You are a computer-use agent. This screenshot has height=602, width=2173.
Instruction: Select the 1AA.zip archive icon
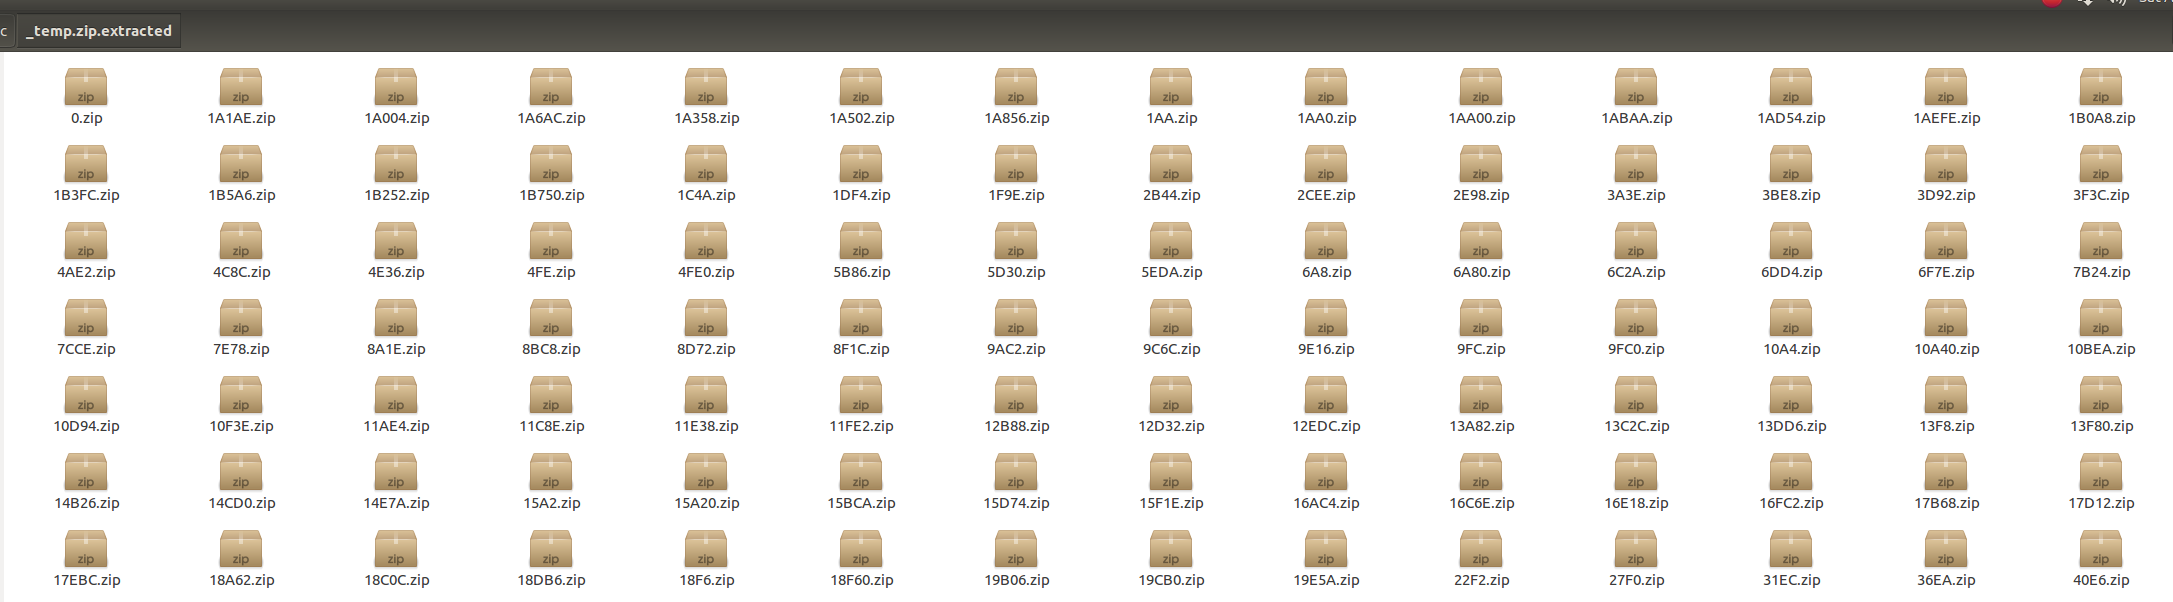click(1171, 87)
